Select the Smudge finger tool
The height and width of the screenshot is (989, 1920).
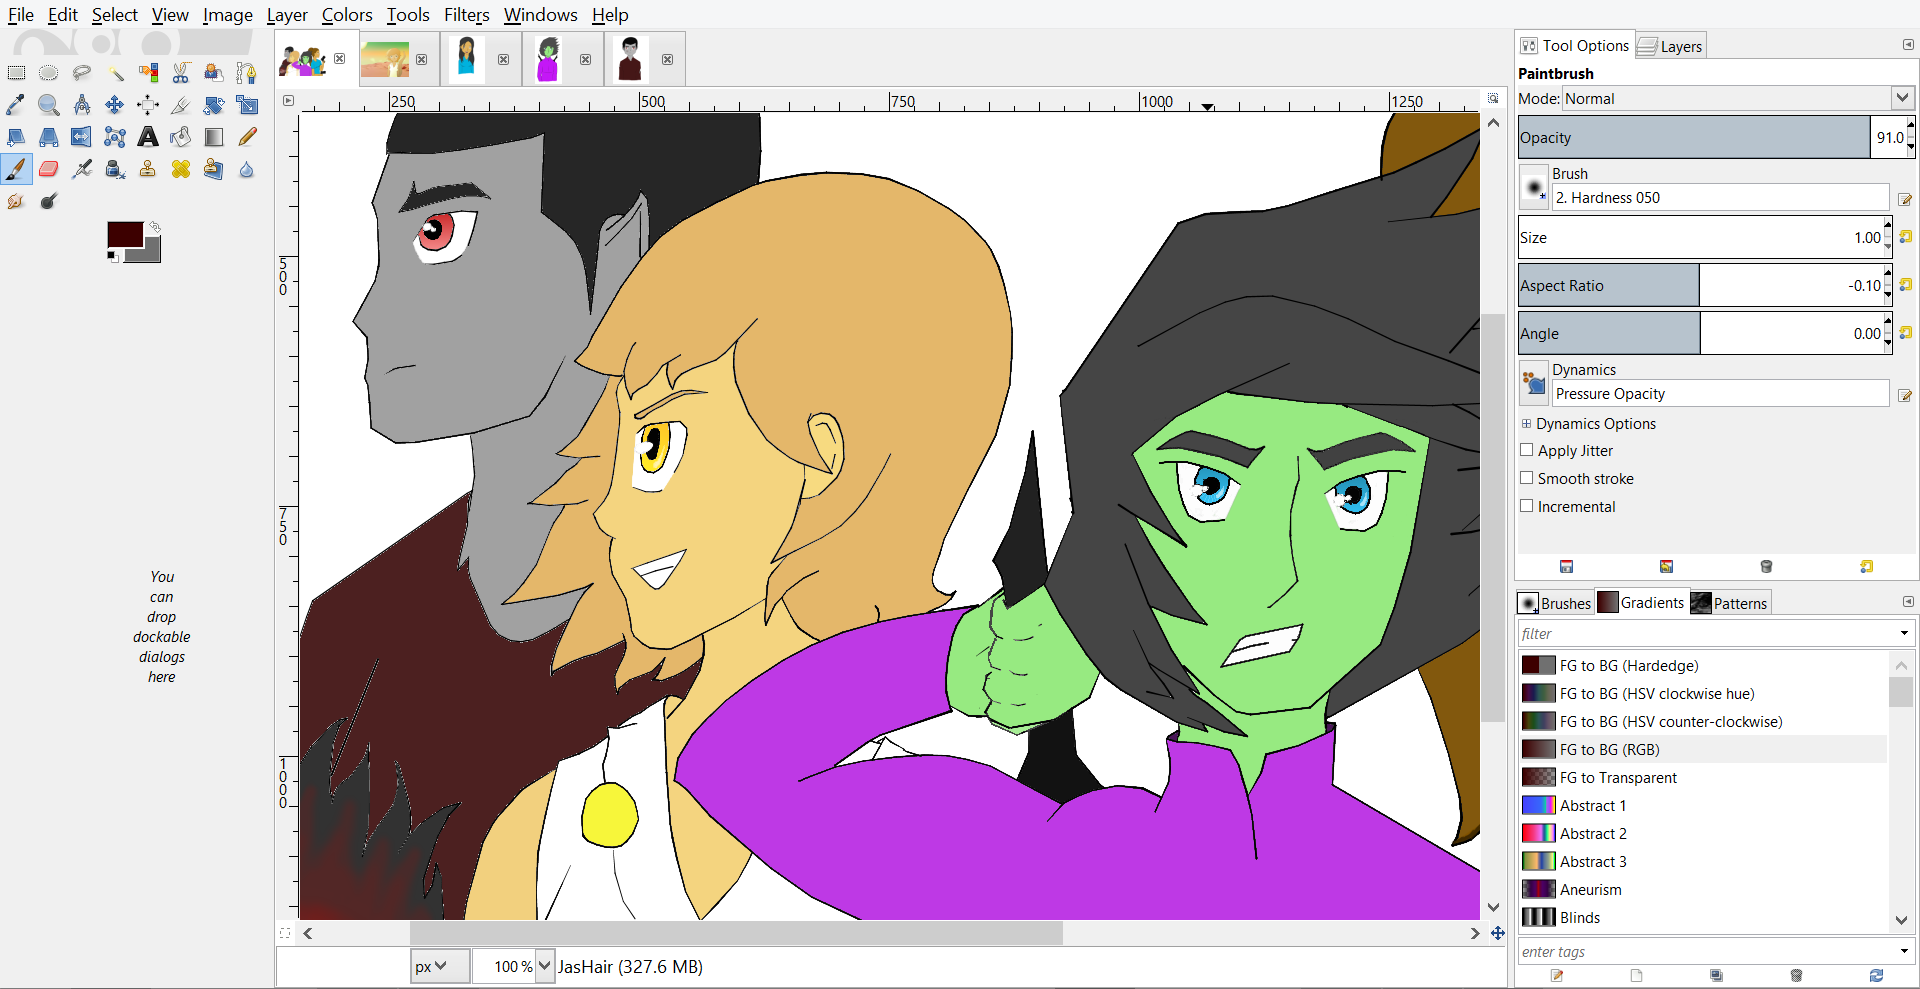coord(16,201)
